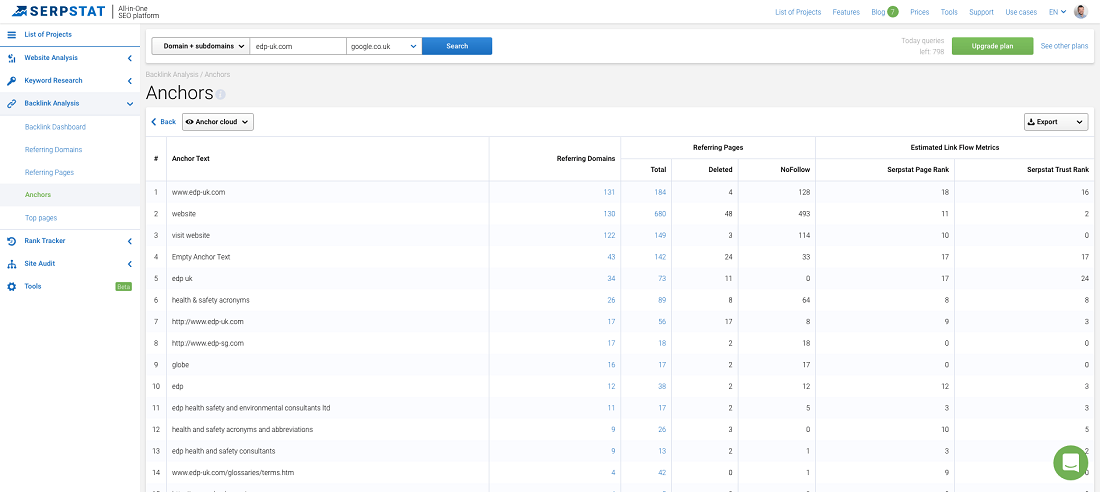Click the hamburger icon beside List of Projects
Screen dimensions: 1100x492
(11, 34)
